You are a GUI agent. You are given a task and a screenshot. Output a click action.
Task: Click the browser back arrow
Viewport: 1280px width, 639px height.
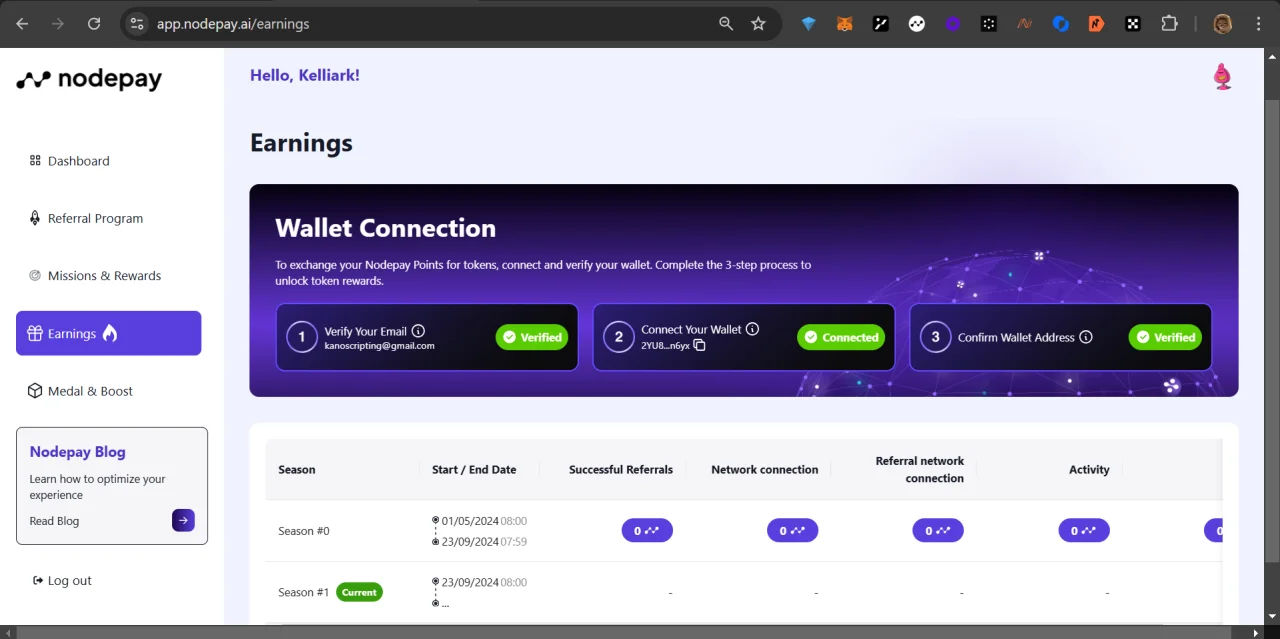[x=22, y=24]
